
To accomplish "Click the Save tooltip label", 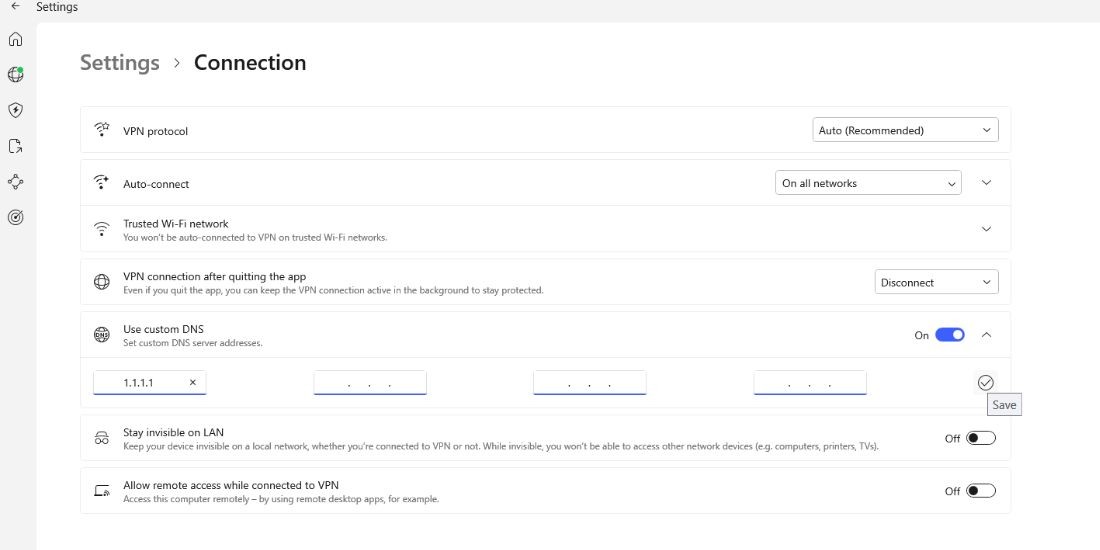I will [x=1004, y=405].
